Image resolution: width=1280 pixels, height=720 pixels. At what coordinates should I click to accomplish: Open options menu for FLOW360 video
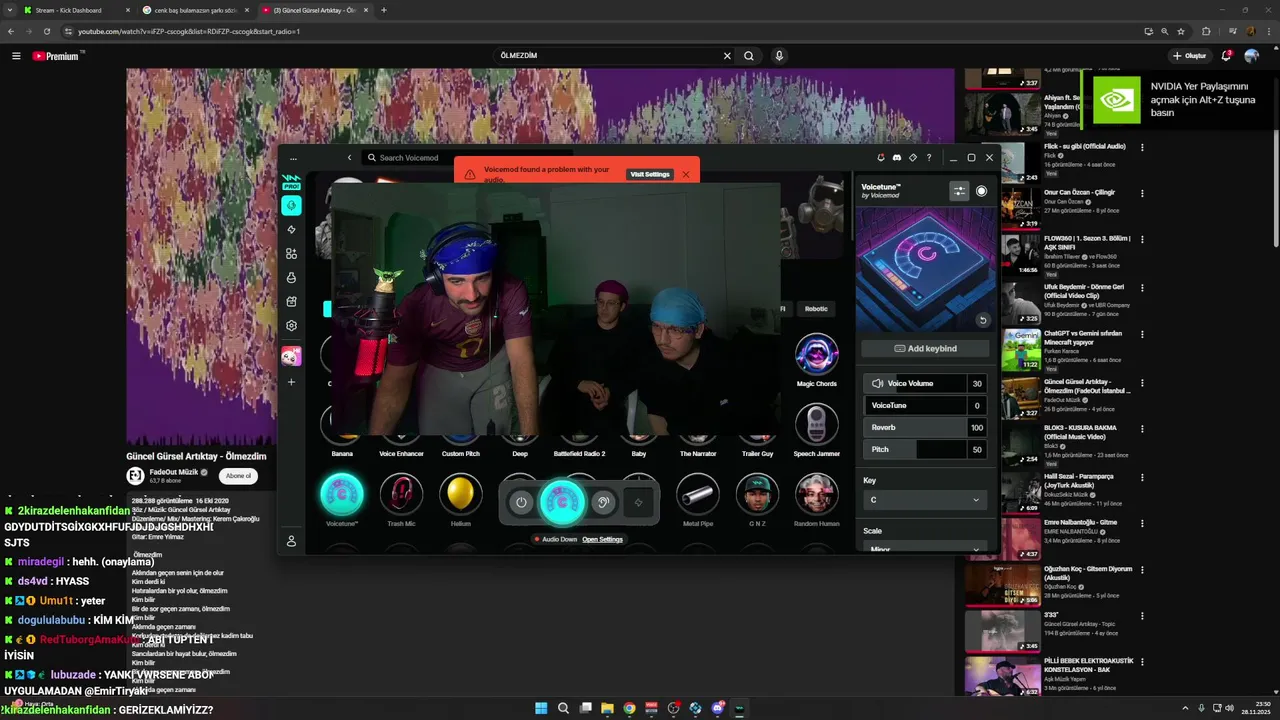click(x=1142, y=239)
